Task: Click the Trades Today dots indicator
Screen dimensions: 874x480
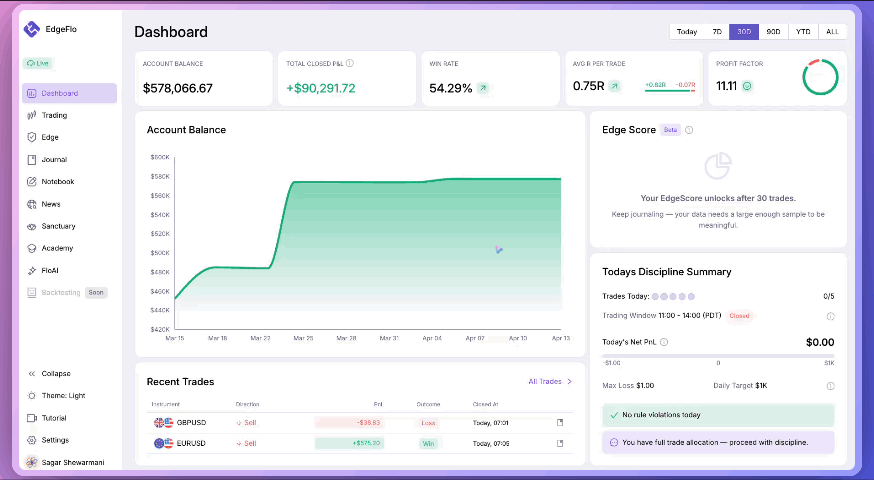Action: (x=673, y=297)
